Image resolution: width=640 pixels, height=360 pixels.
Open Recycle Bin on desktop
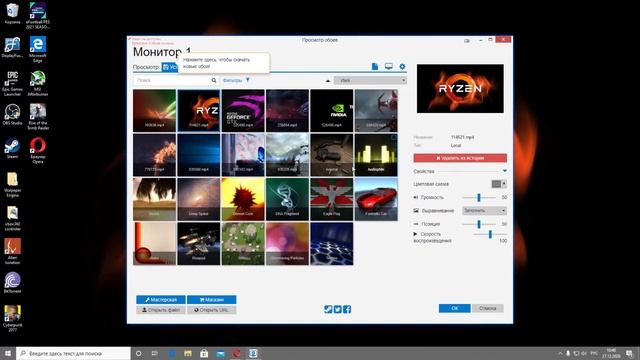coord(13,13)
